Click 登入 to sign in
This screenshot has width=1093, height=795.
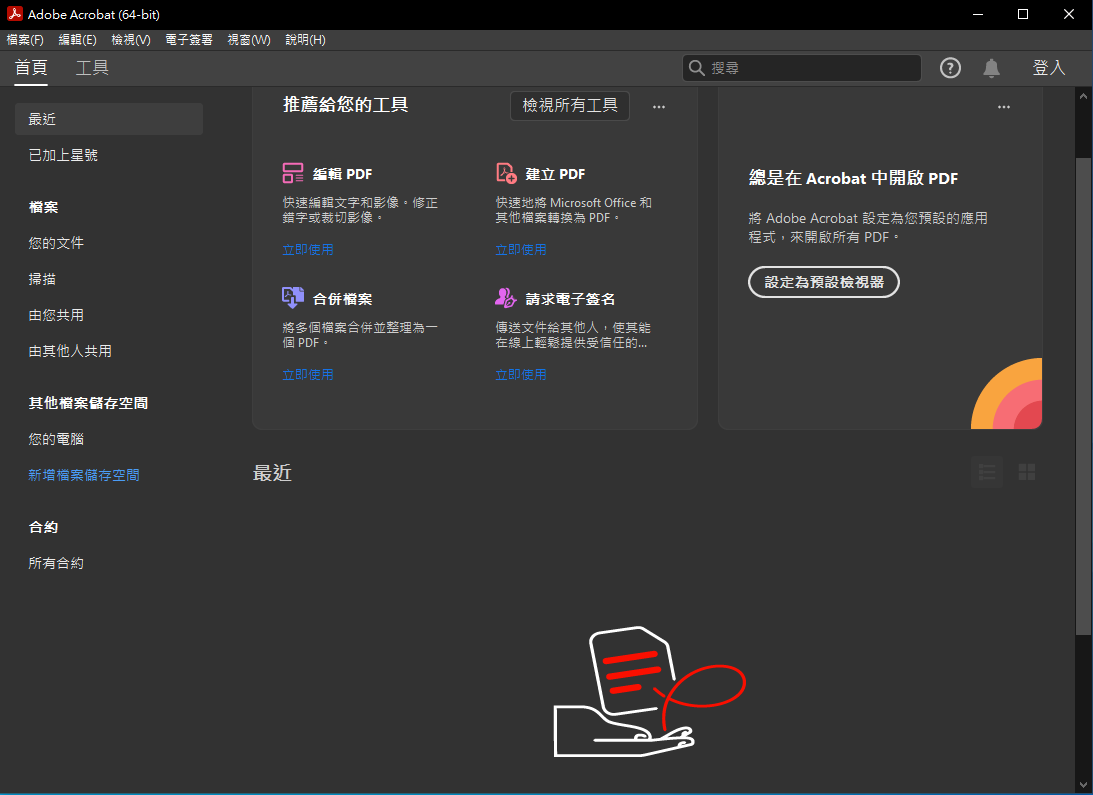1049,68
